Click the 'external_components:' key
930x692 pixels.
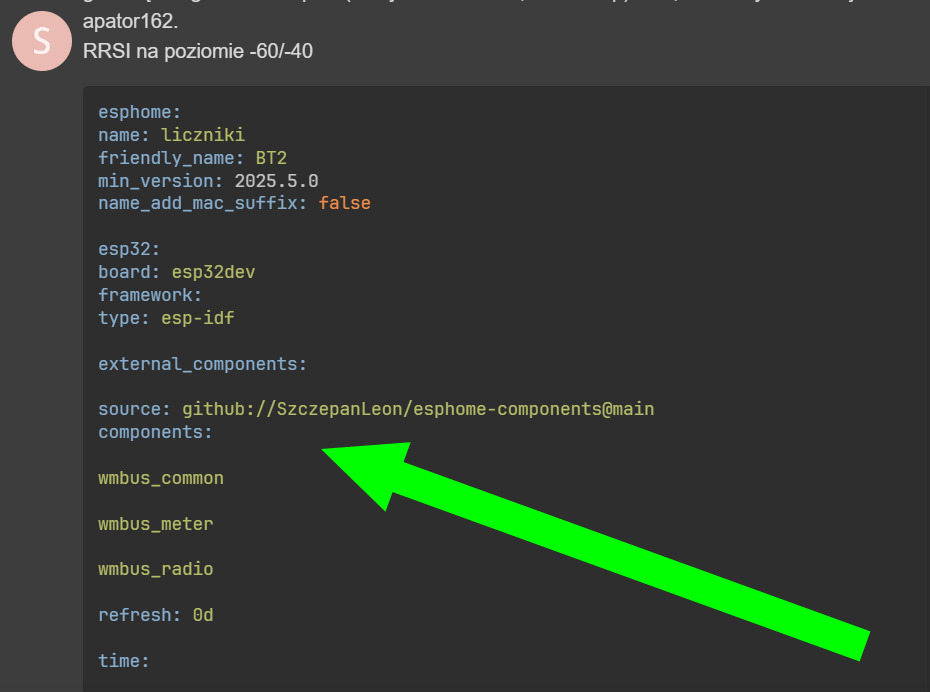202,364
